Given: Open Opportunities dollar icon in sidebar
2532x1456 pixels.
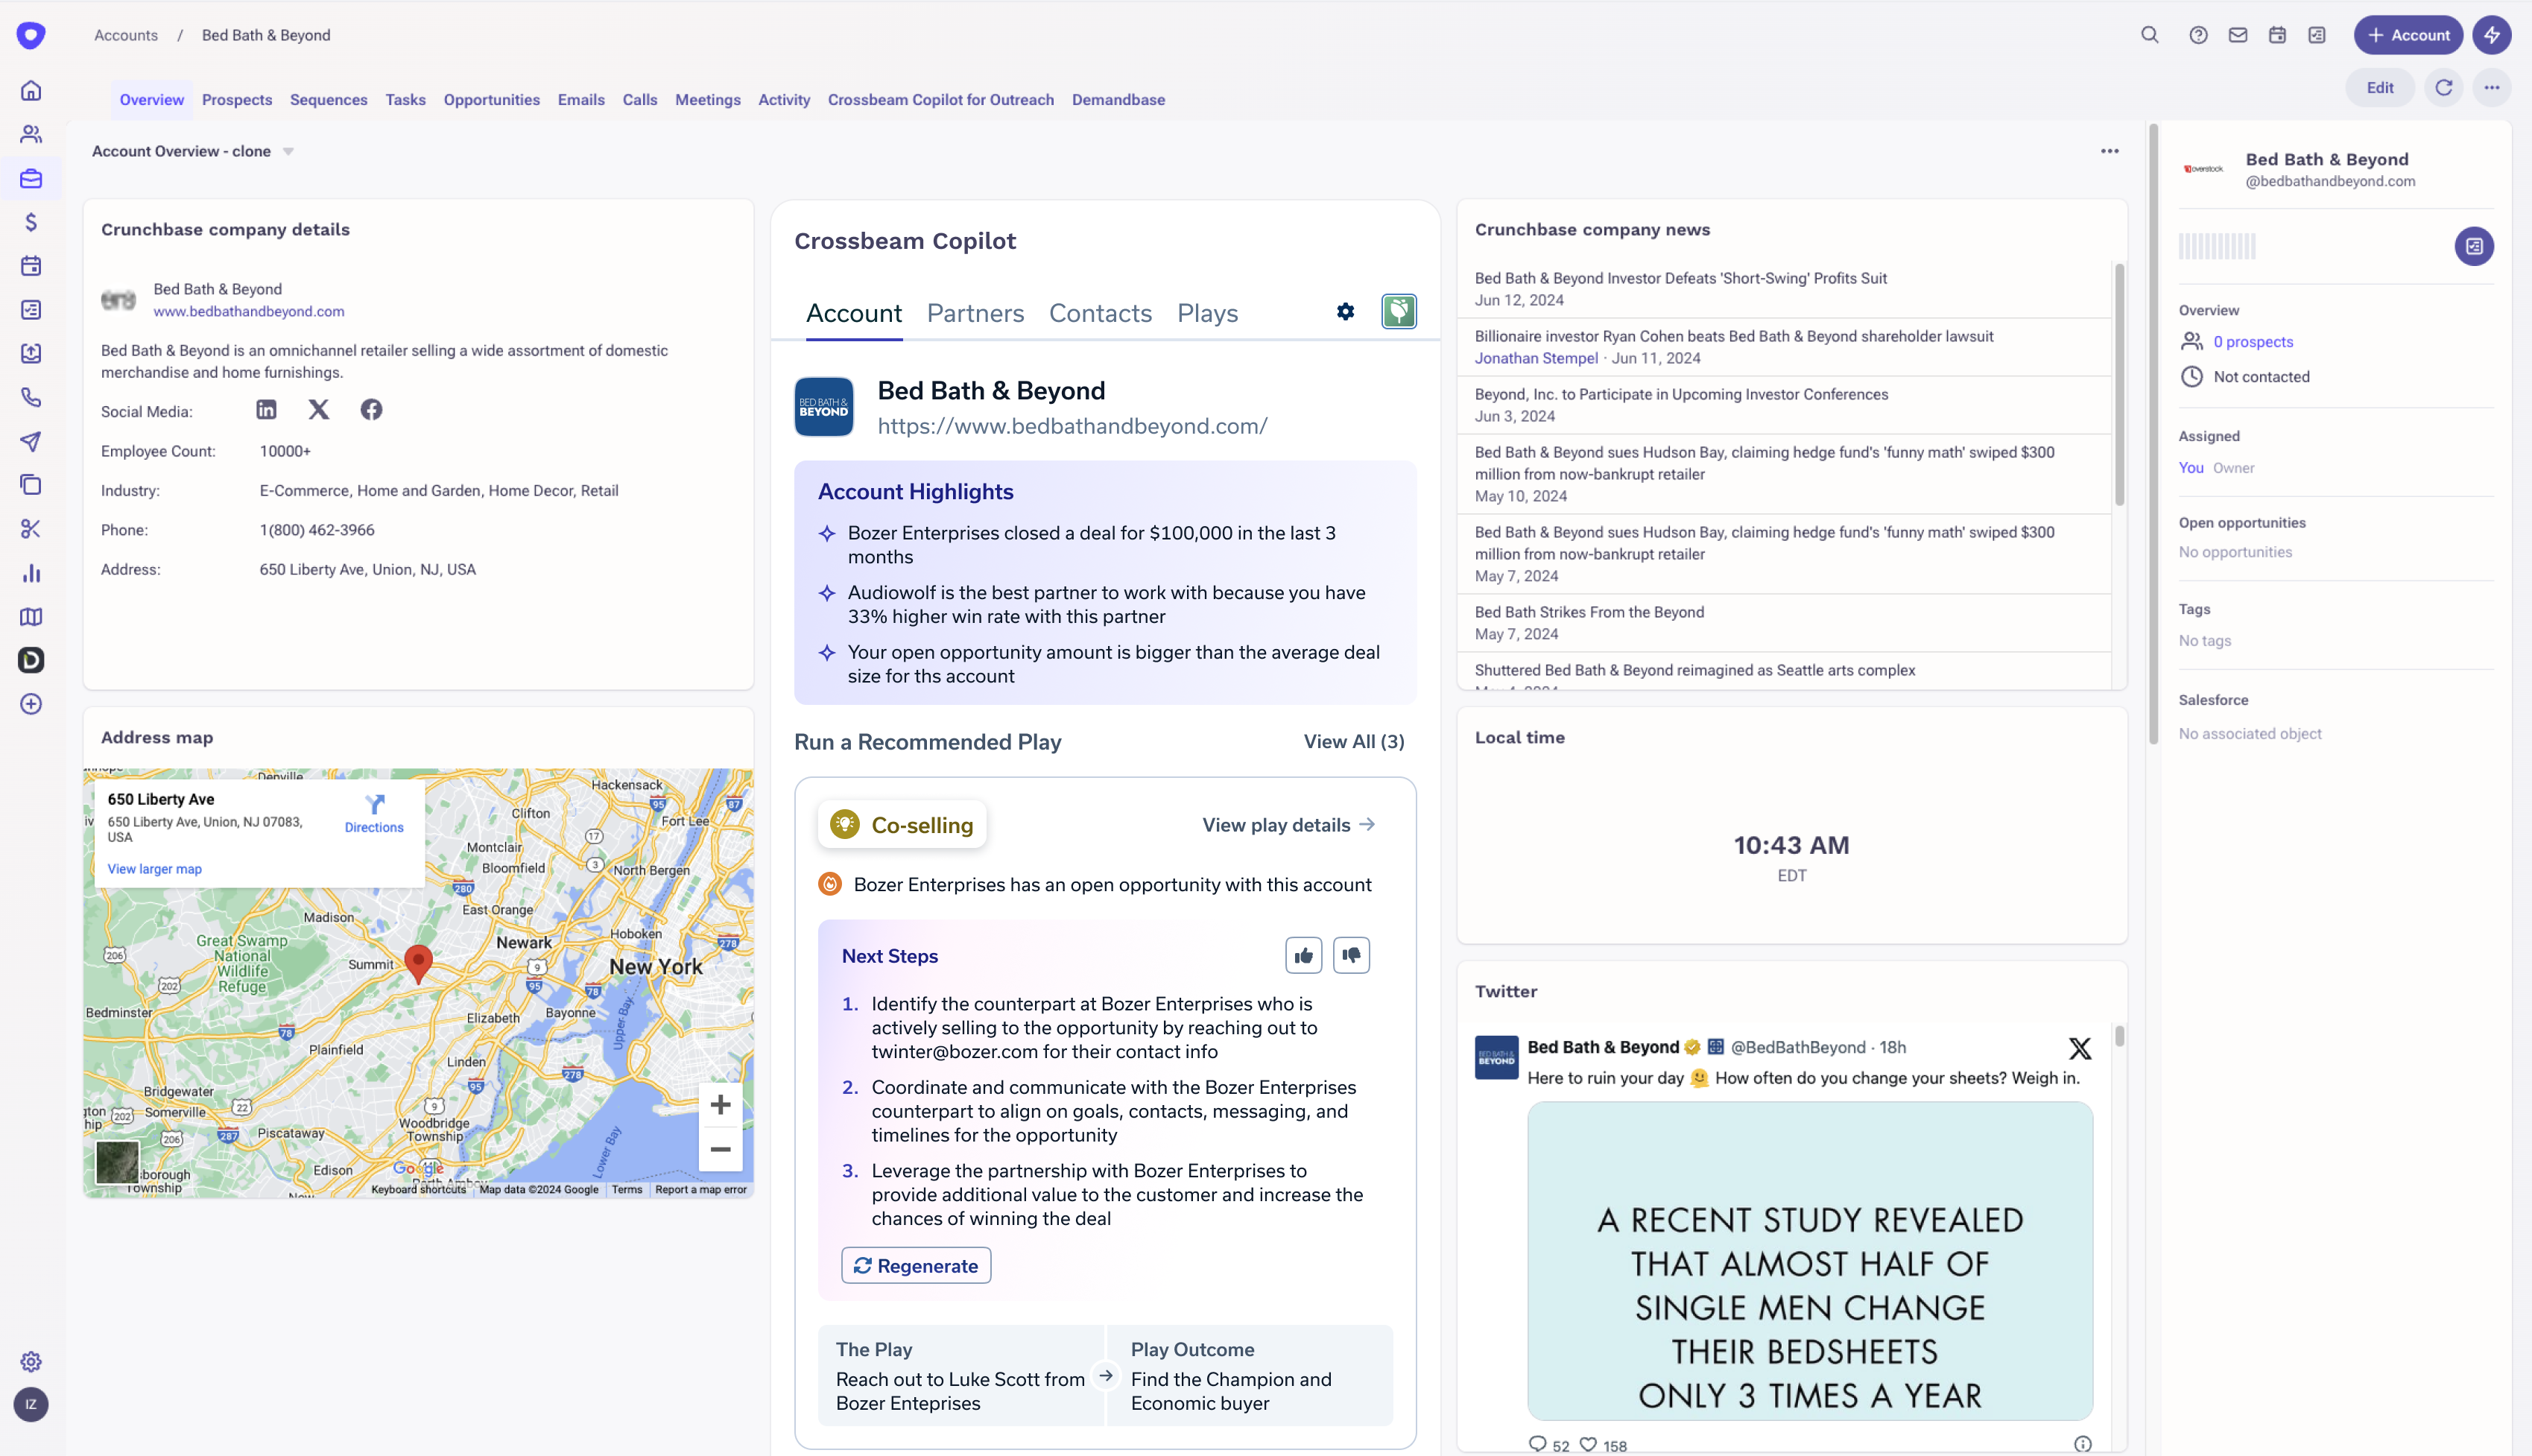Looking at the screenshot, I should pyautogui.click(x=31, y=222).
